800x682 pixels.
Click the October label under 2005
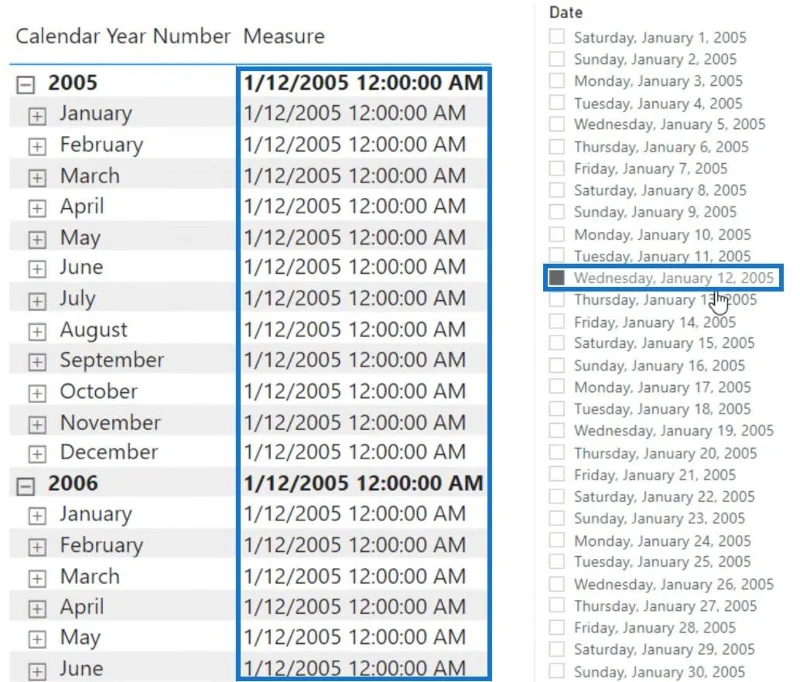coord(98,391)
